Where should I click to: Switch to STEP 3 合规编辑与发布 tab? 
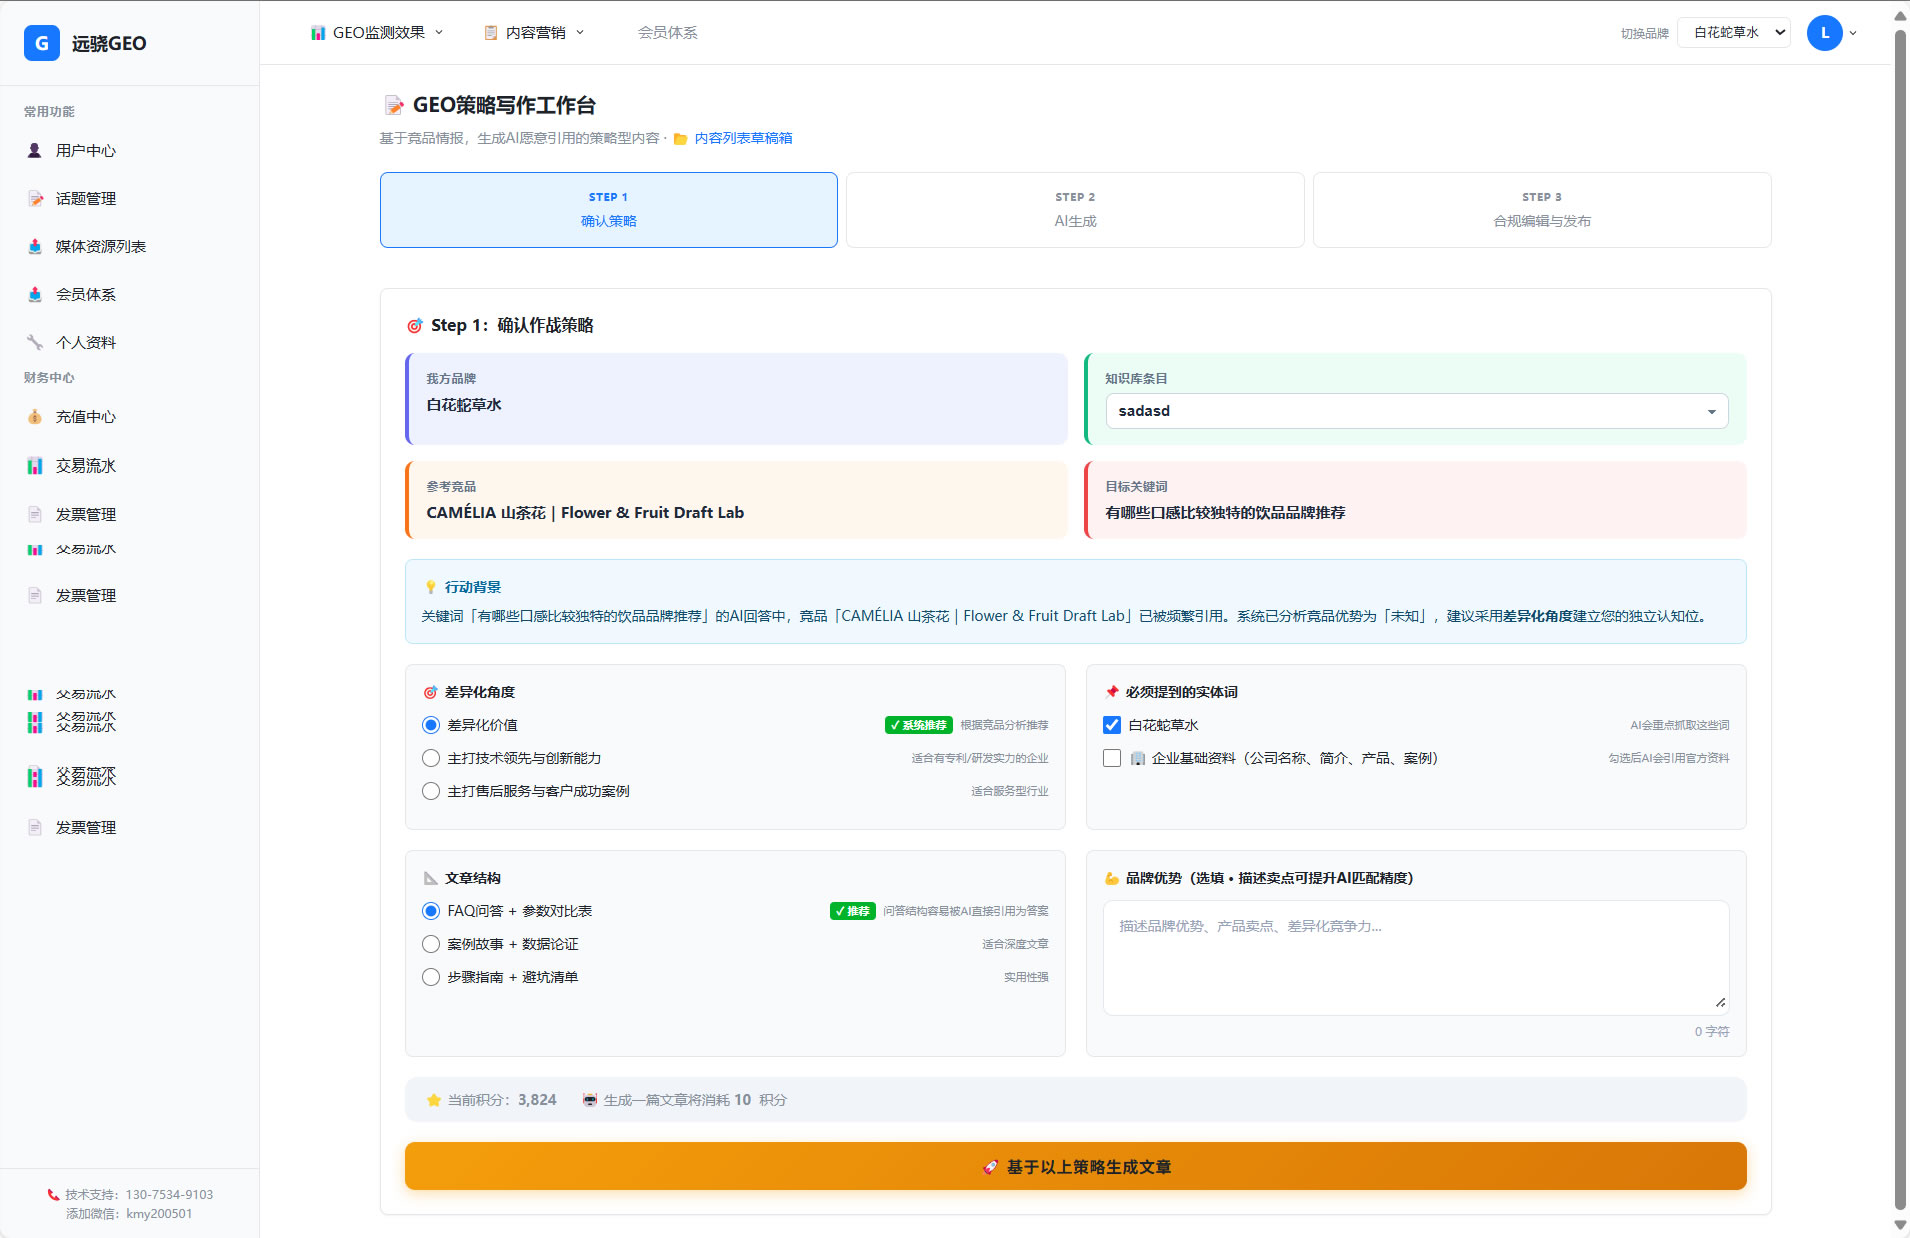point(1542,210)
